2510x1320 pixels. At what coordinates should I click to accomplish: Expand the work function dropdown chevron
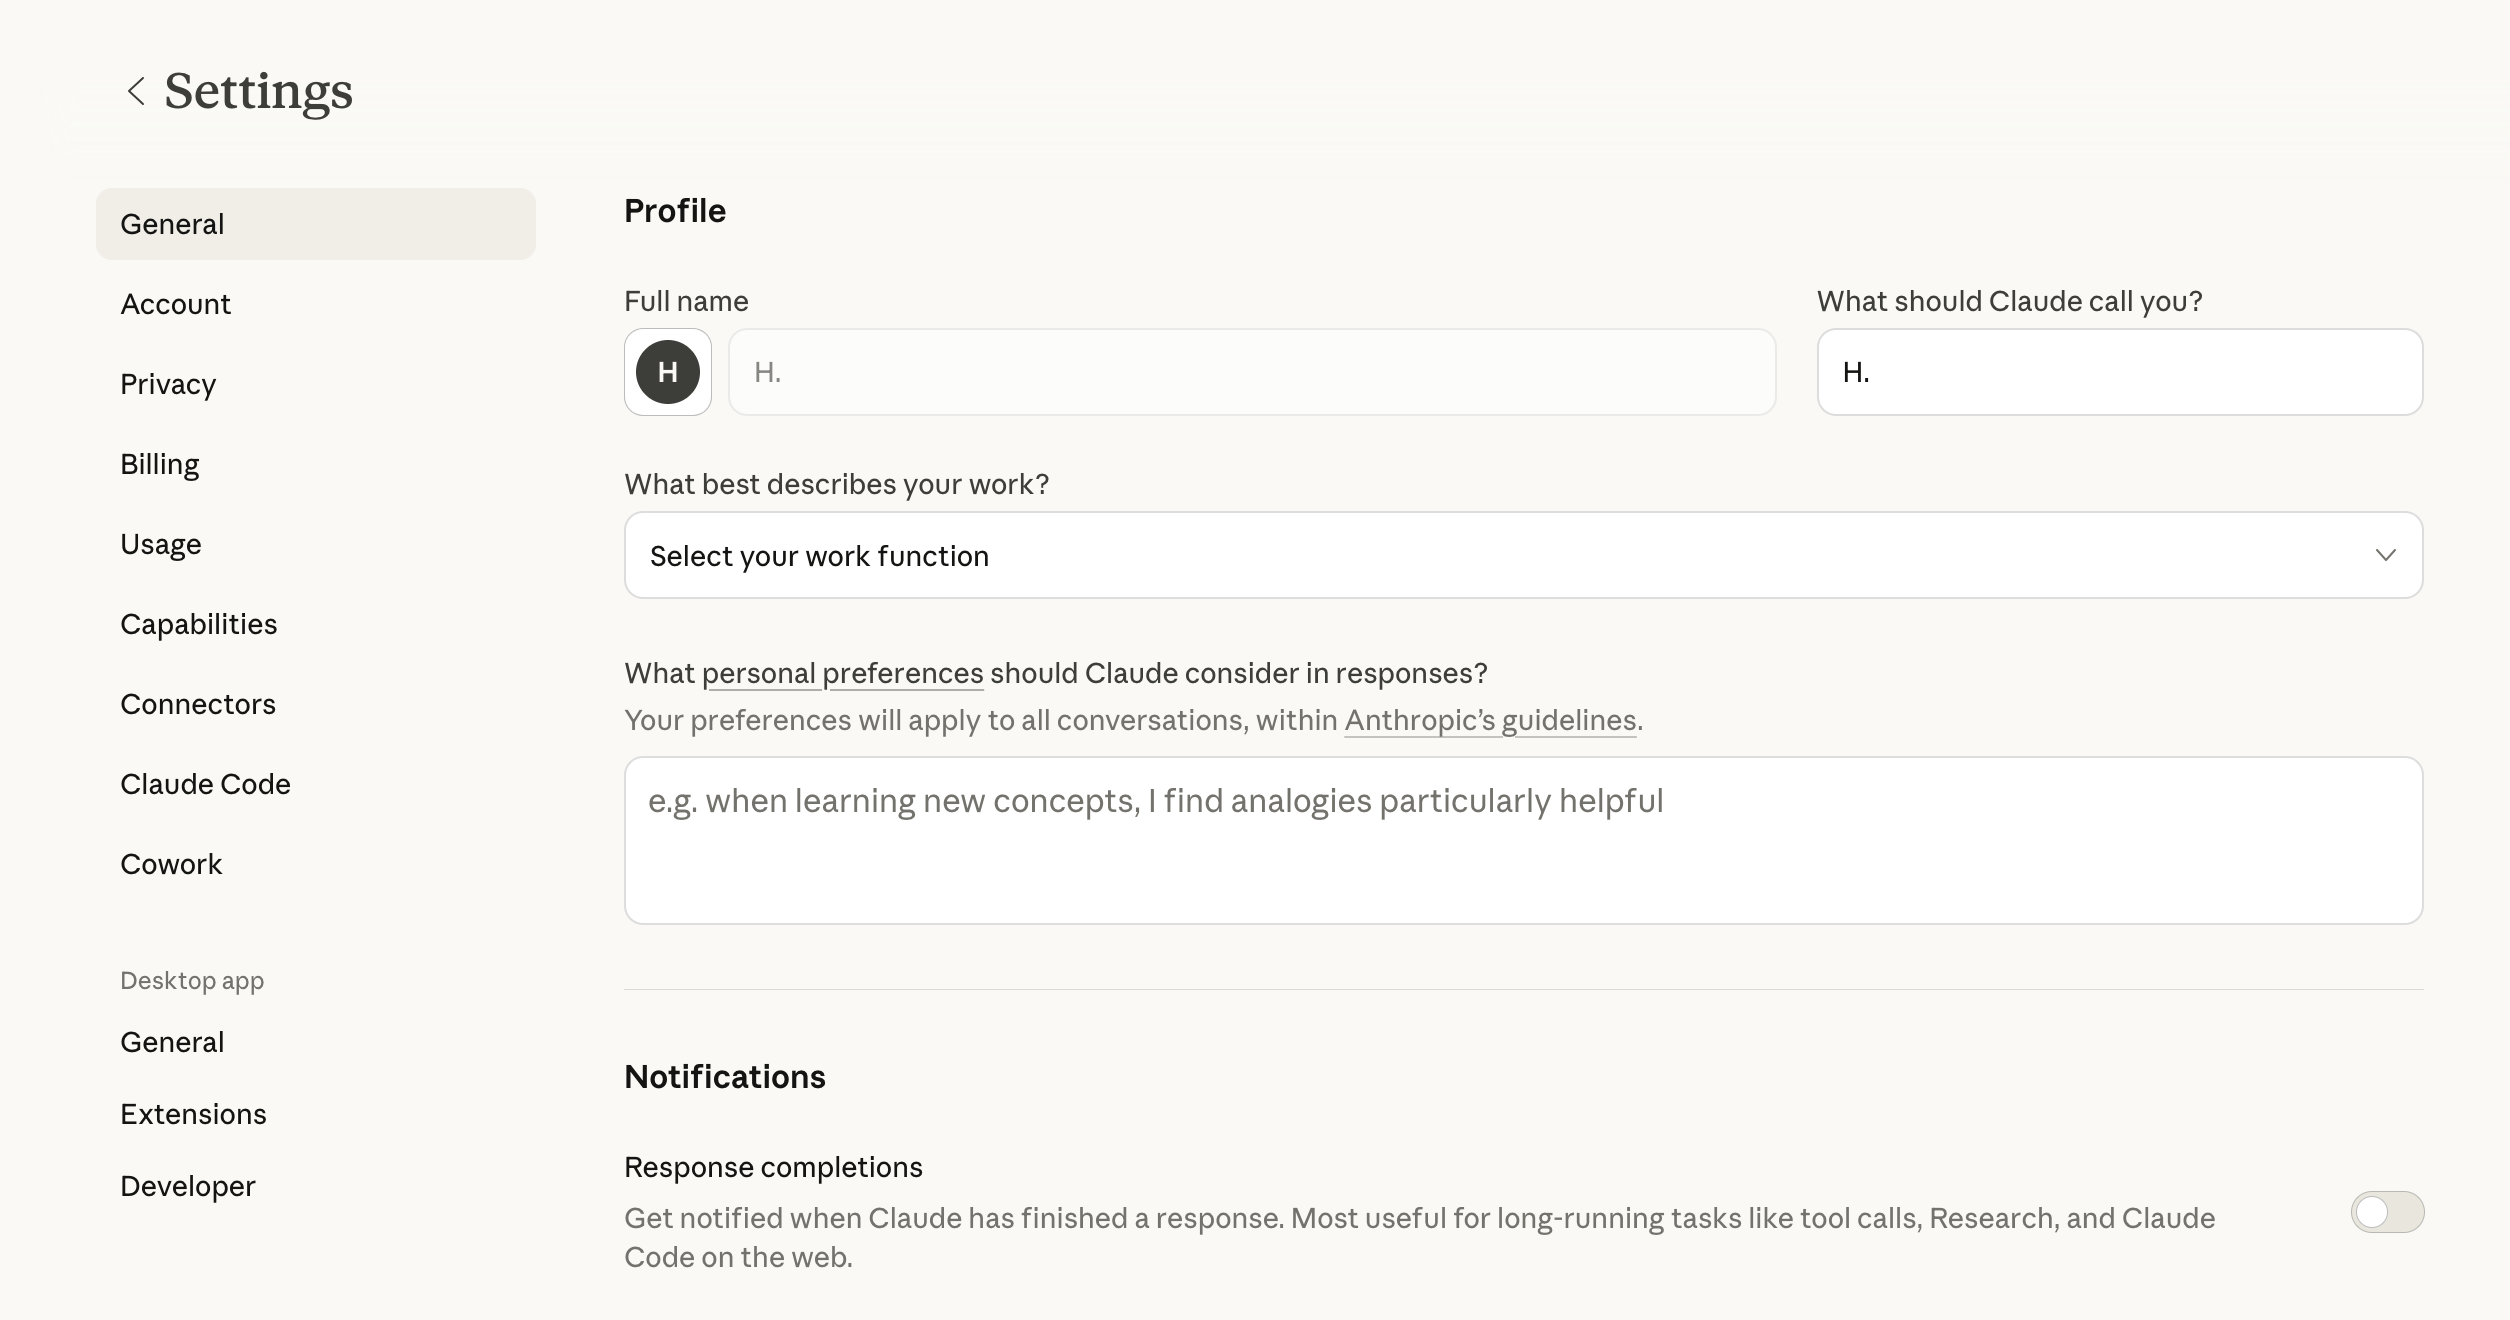click(2385, 555)
